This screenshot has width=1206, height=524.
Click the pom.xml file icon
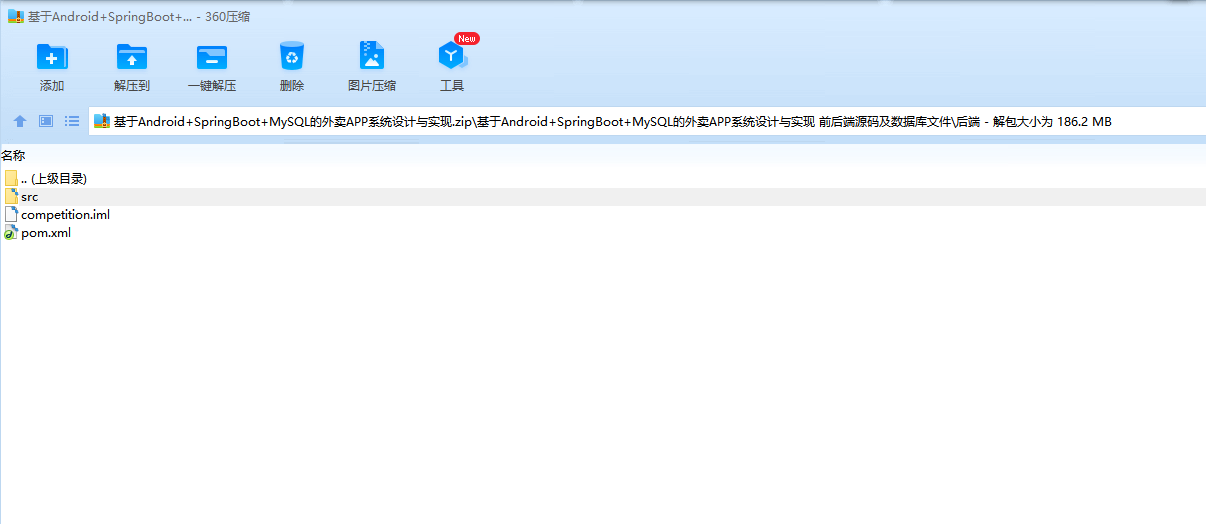11,233
